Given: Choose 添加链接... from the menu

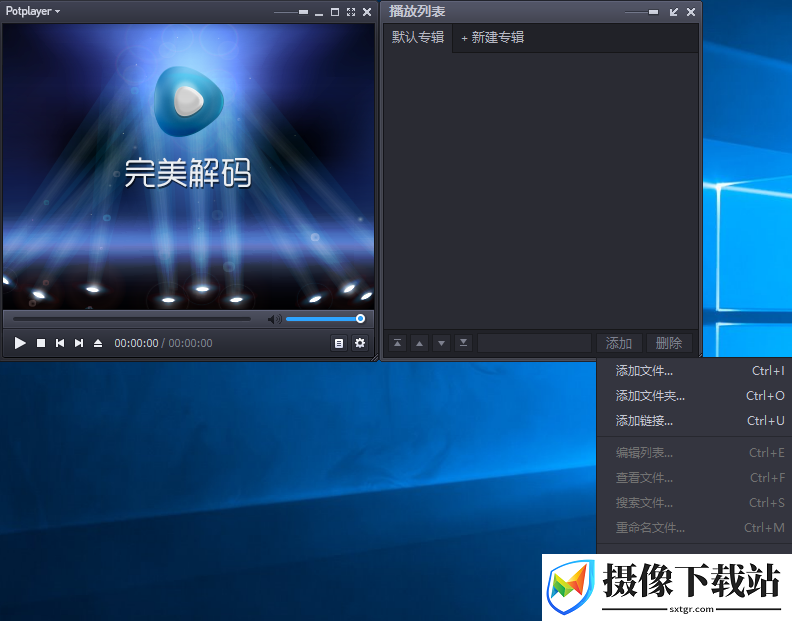Looking at the screenshot, I should click(x=695, y=421).
